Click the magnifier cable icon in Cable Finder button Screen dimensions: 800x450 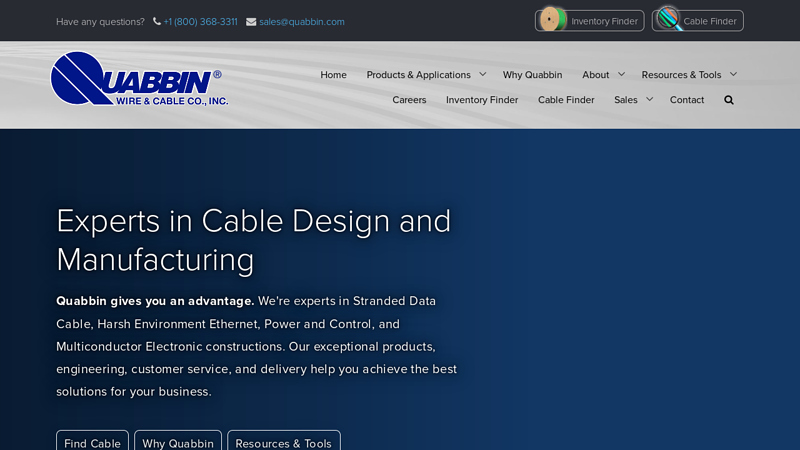point(669,18)
